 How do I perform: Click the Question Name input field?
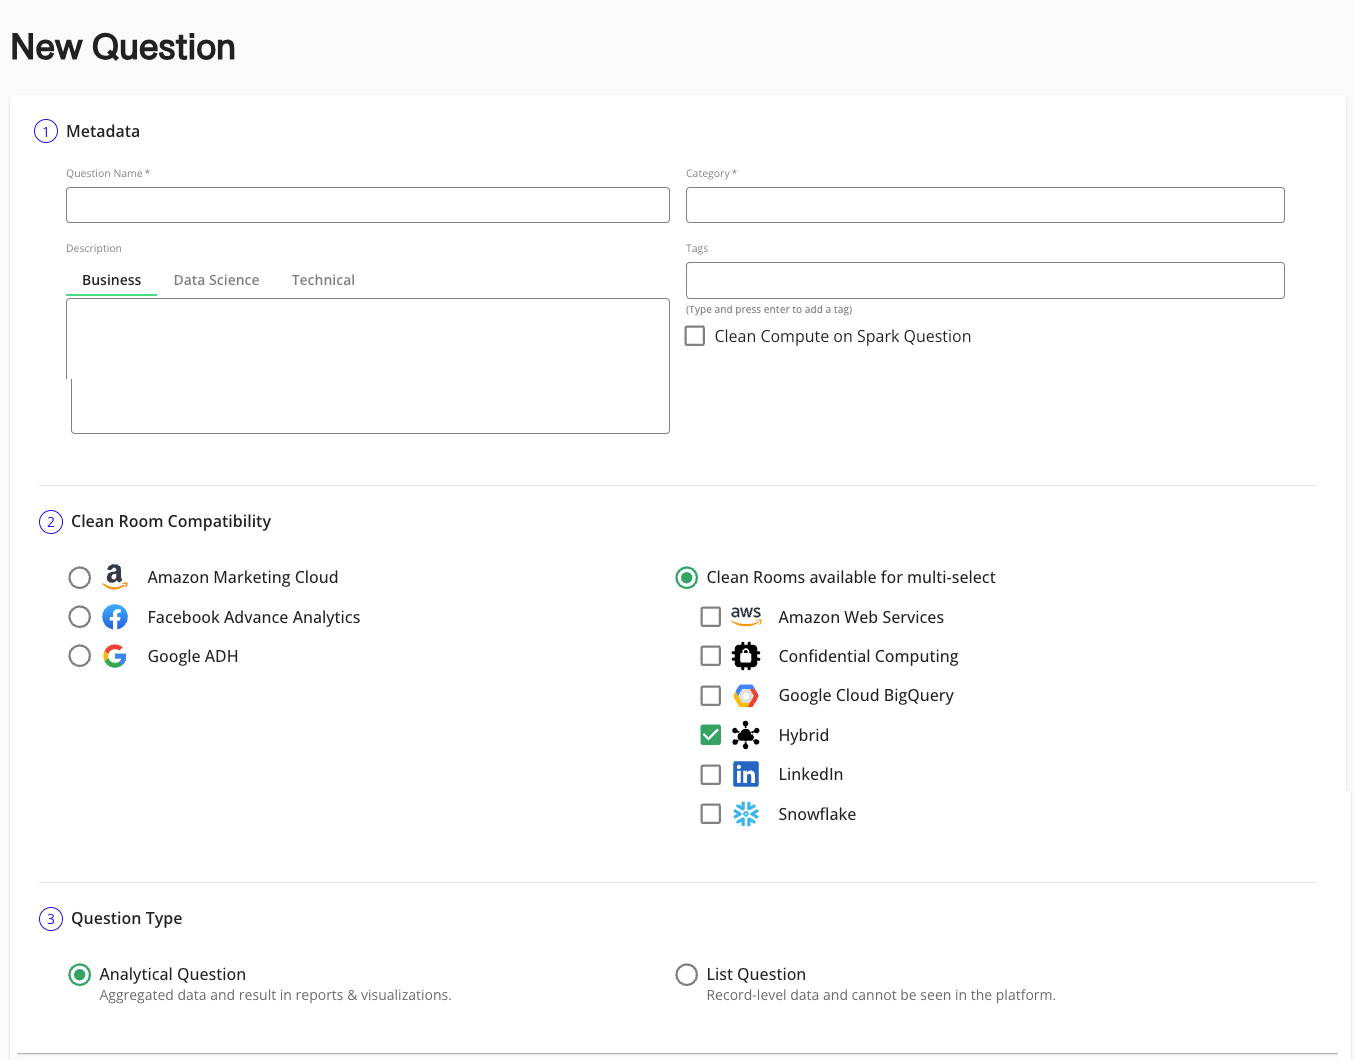pyautogui.click(x=367, y=205)
